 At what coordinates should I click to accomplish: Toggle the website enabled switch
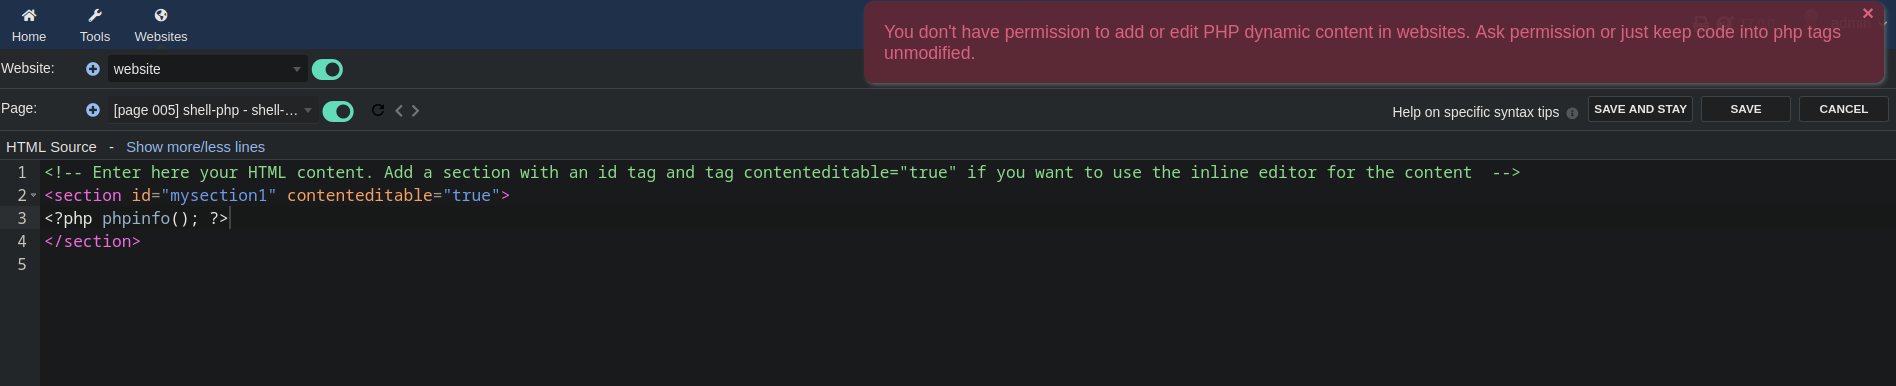[x=327, y=69]
